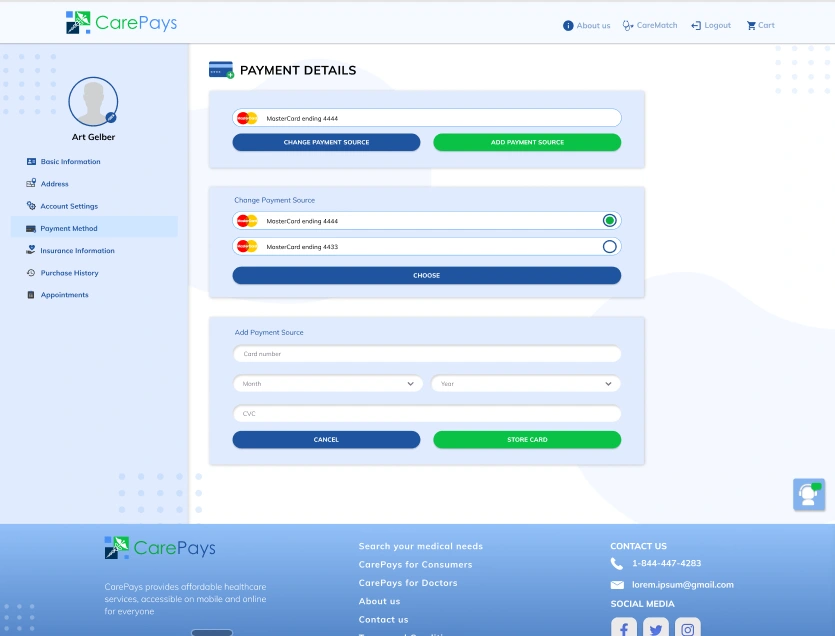
Task: Go to Basic Information section
Action: pos(70,161)
